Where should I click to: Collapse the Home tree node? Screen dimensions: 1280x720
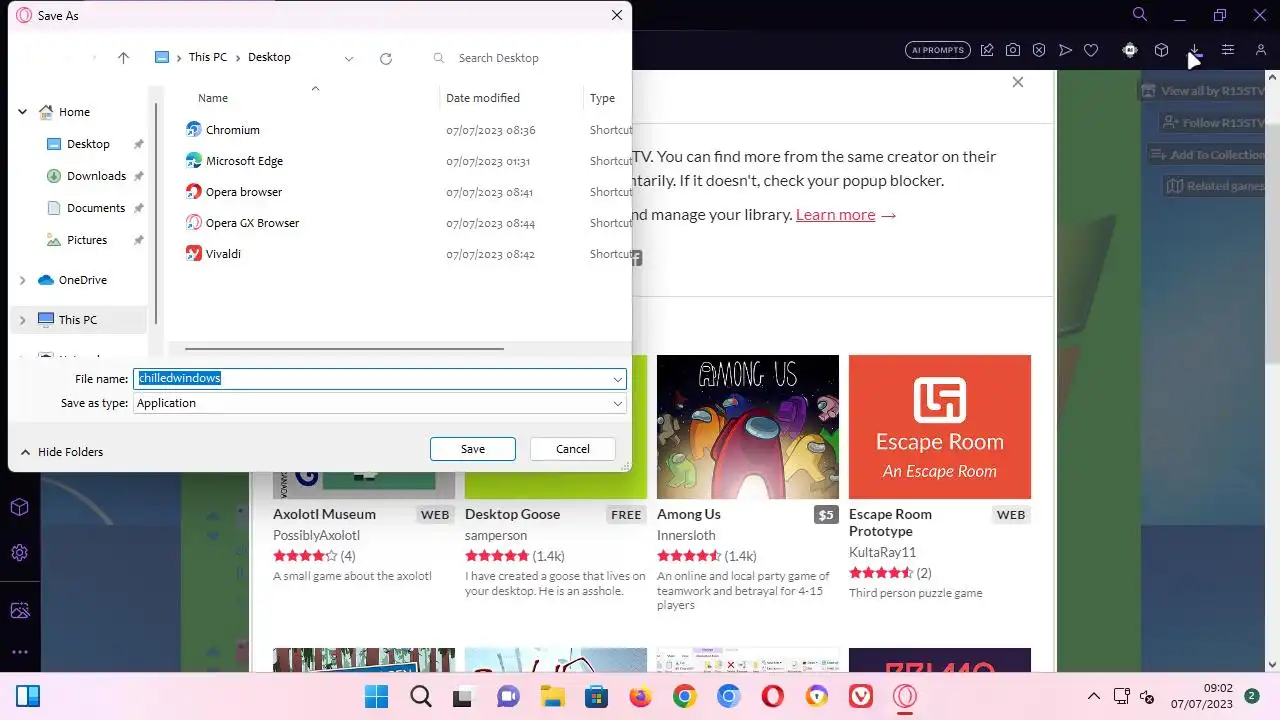point(23,112)
